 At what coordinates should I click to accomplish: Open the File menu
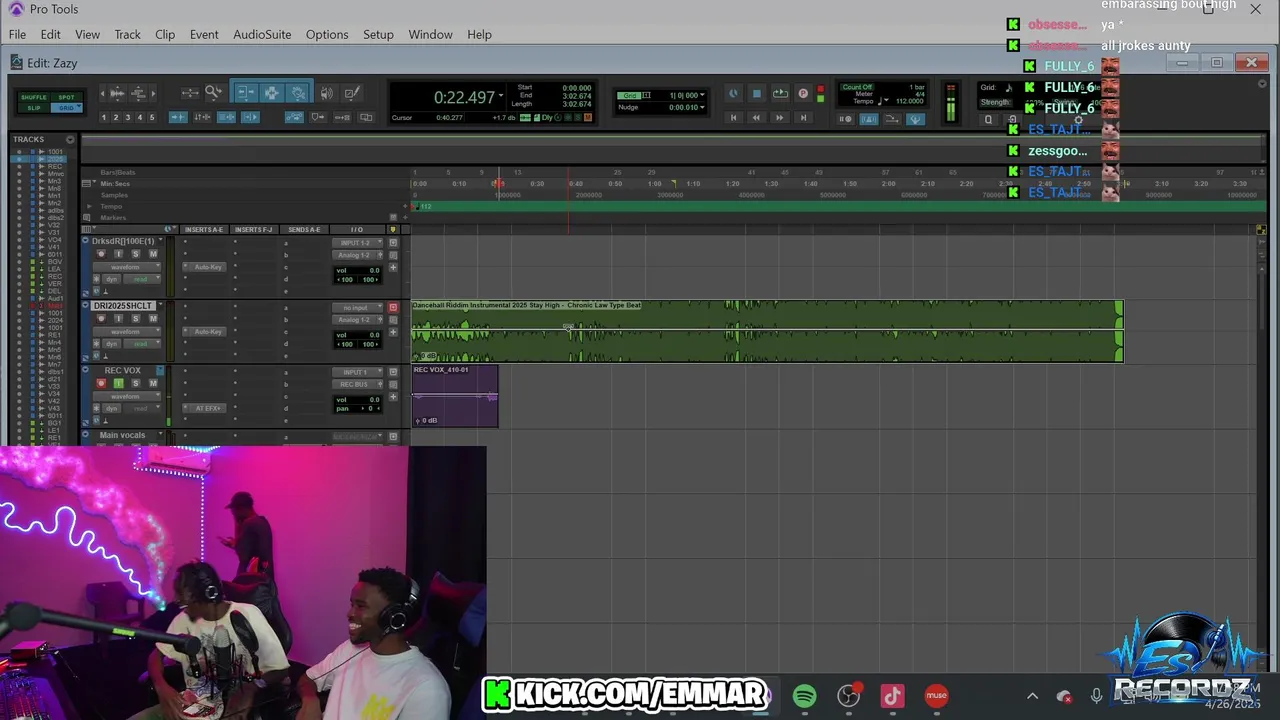pos(17,34)
